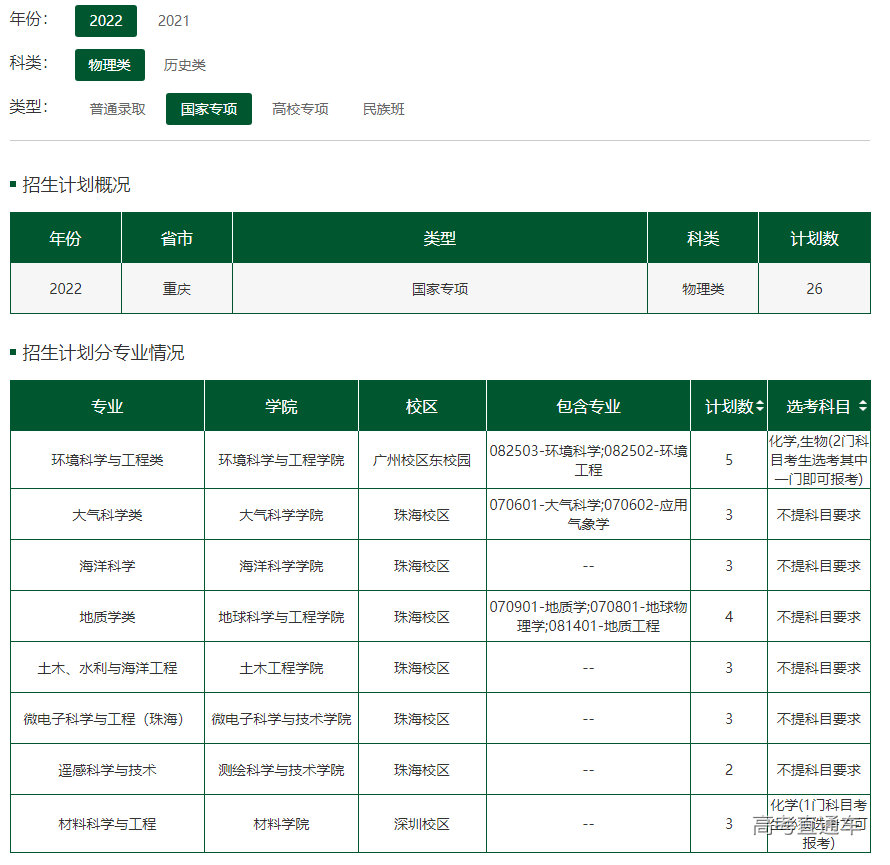890x865 pixels.
Task: Click 地球科学与工程学院 college cell
Action: tap(281, 617)
